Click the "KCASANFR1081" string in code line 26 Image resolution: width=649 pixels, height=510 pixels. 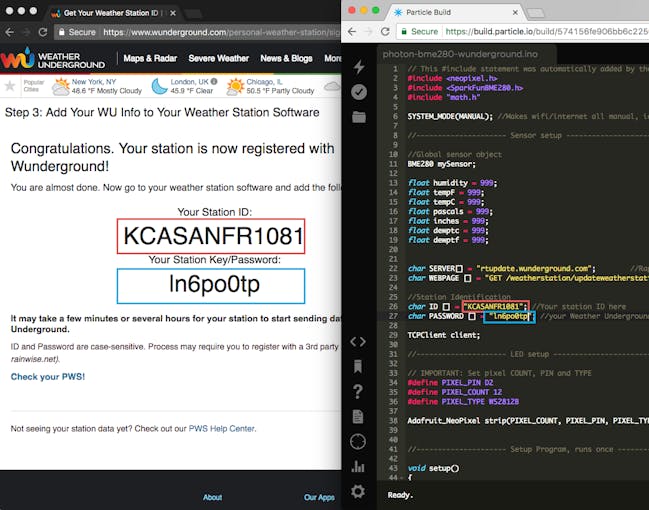click(493, 306)
